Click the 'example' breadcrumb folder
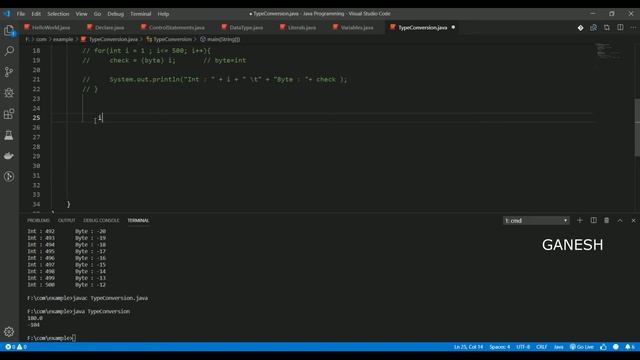Image resolution: width=640 pixels, height=360 pixels. [x=63, y=40]
